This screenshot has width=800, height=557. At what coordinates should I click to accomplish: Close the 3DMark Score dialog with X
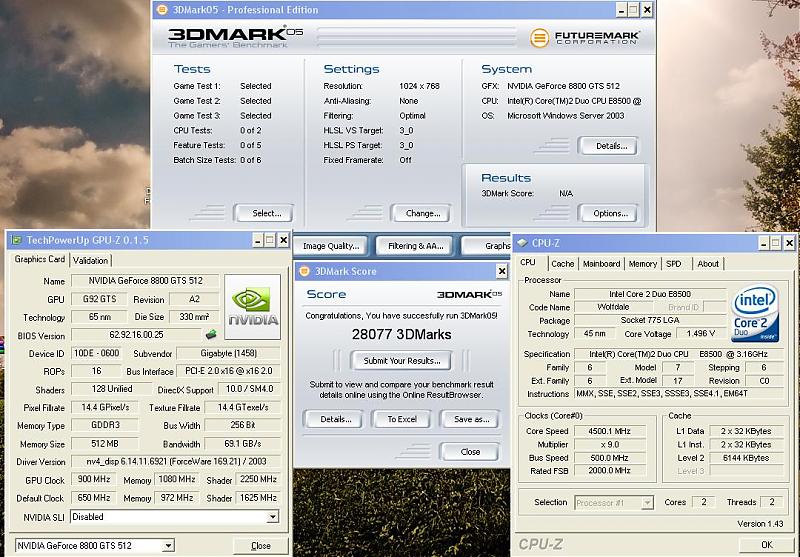coord(502,271)
